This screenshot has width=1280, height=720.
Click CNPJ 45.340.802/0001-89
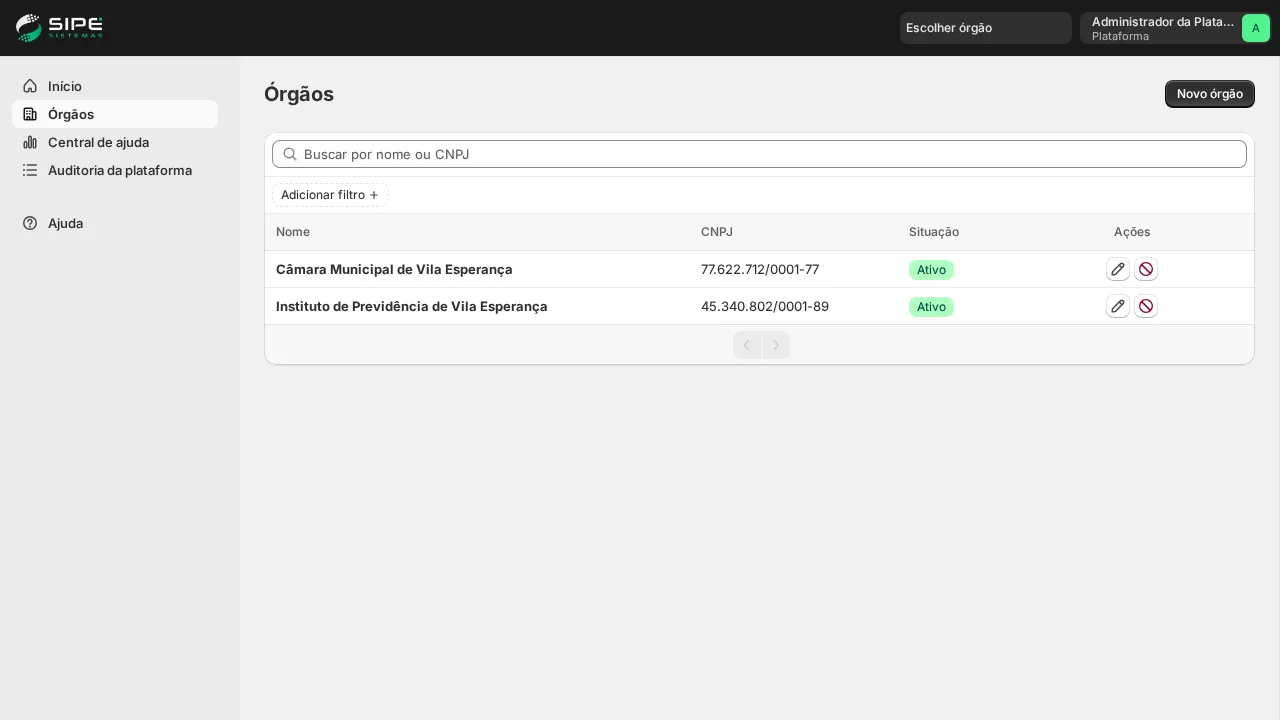(765, 306)
